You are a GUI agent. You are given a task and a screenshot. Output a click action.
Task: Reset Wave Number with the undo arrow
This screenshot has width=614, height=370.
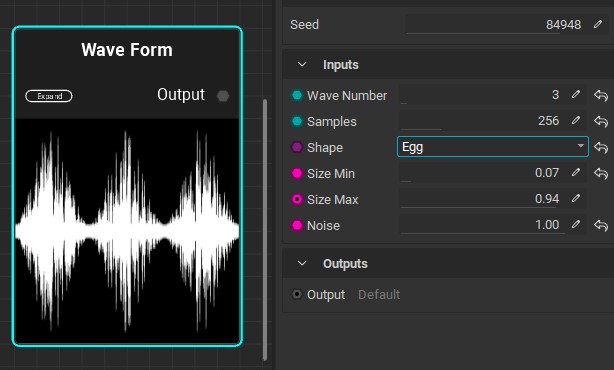[601, 95]
